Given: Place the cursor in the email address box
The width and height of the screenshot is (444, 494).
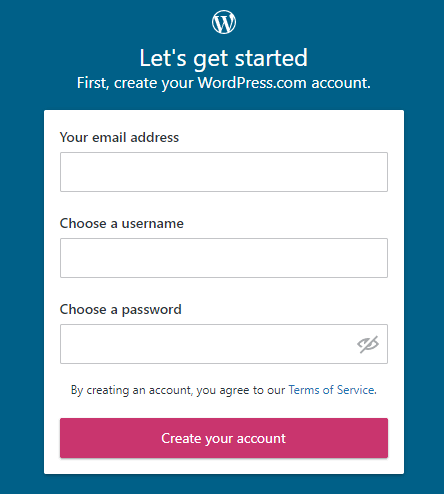Looking at the screenshot, I should 224,172.
